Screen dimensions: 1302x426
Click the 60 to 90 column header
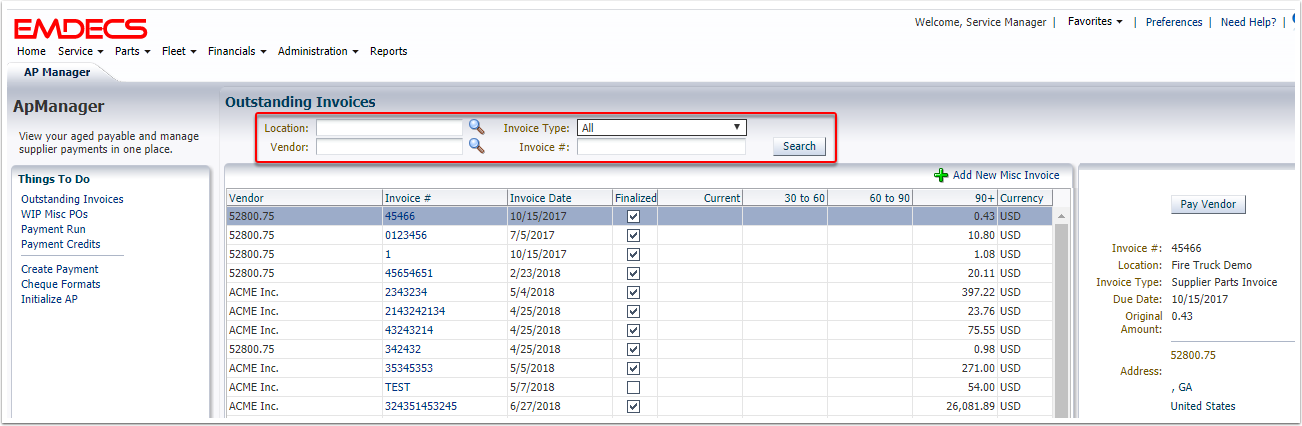pos(870,198)
